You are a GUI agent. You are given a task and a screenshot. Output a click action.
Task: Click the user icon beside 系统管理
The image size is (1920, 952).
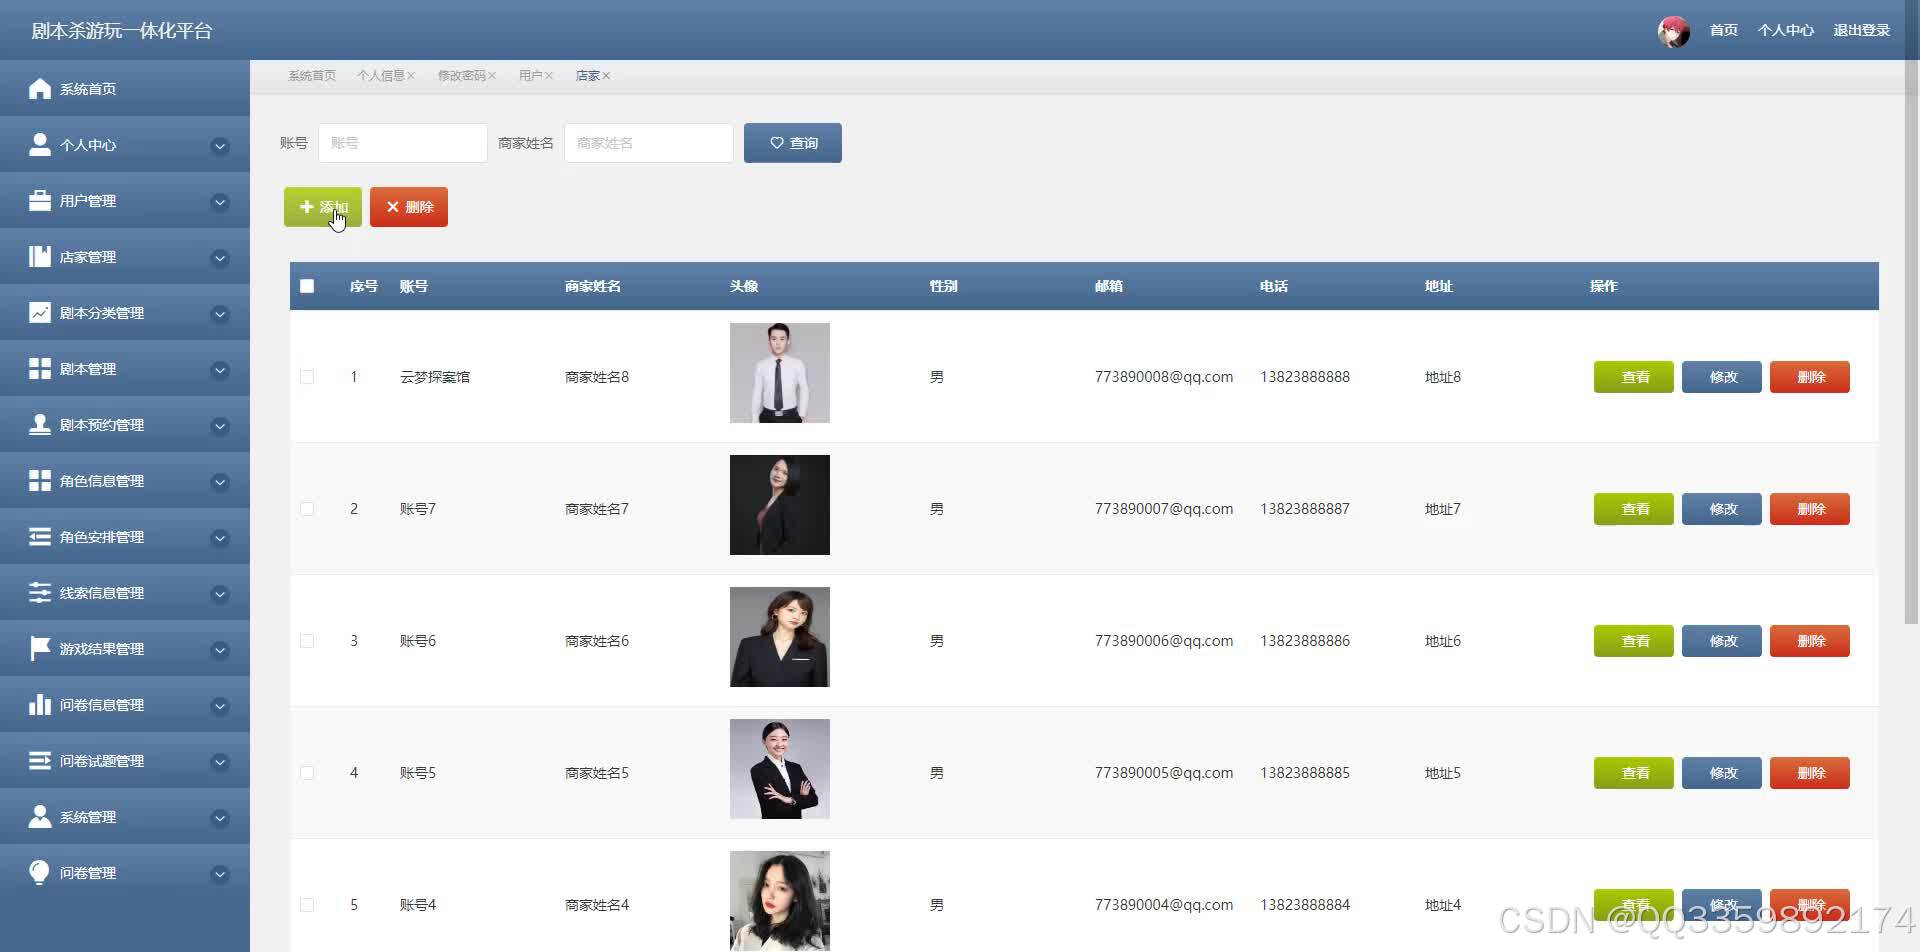(x=40, y=817)
